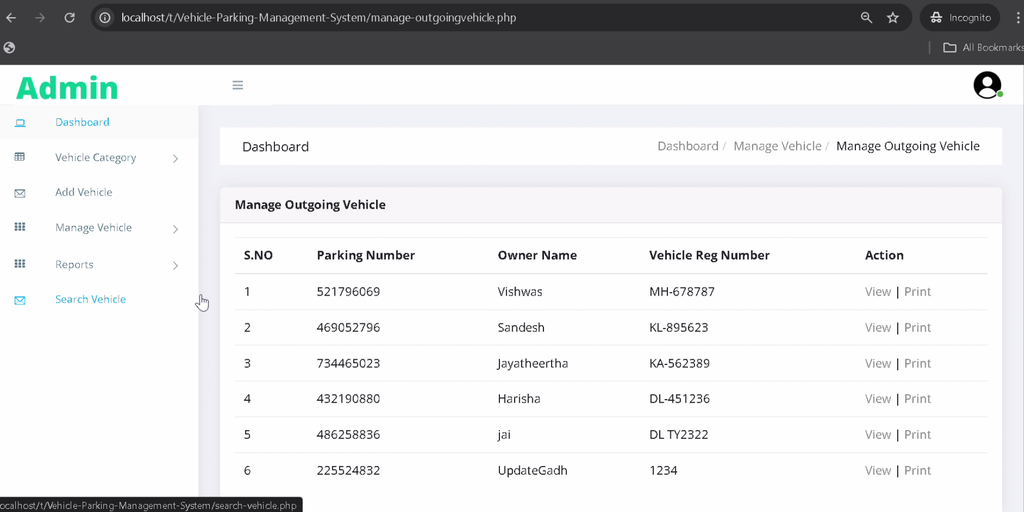The image size is (1024, 512).
Task: Click the Admin logo
Action: 67,88
